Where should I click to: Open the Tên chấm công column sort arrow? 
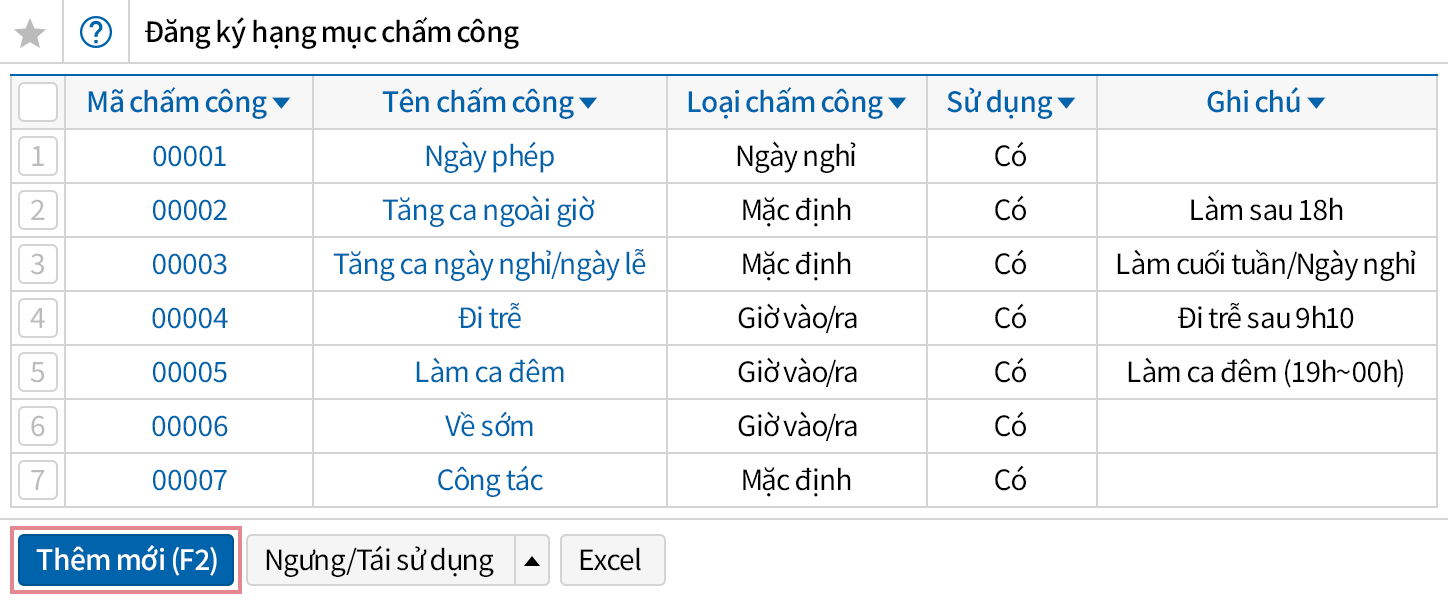click(588, 103)
